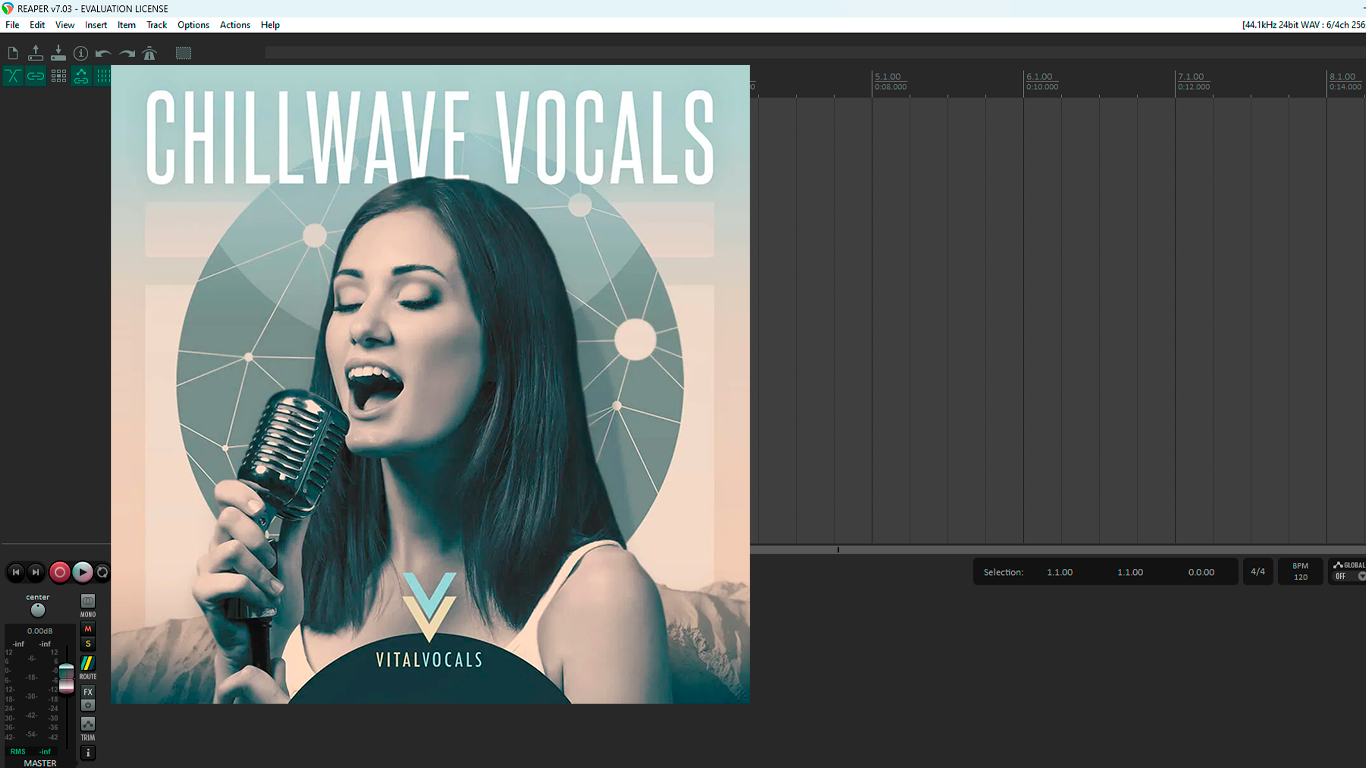The image size is (1366, 768).
Task: Open the Options menu
Action: pyautogui.click(x=193, y=25)
